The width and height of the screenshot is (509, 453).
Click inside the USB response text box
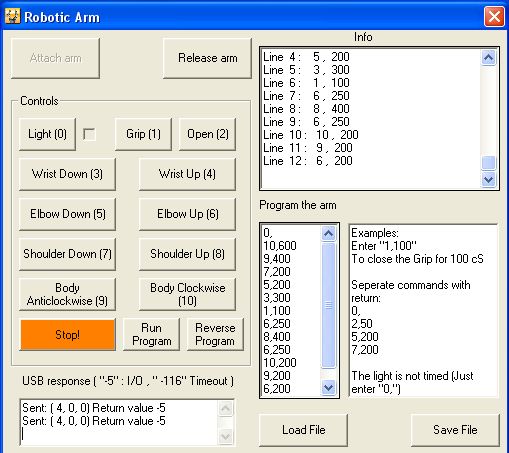click(119, 422)
